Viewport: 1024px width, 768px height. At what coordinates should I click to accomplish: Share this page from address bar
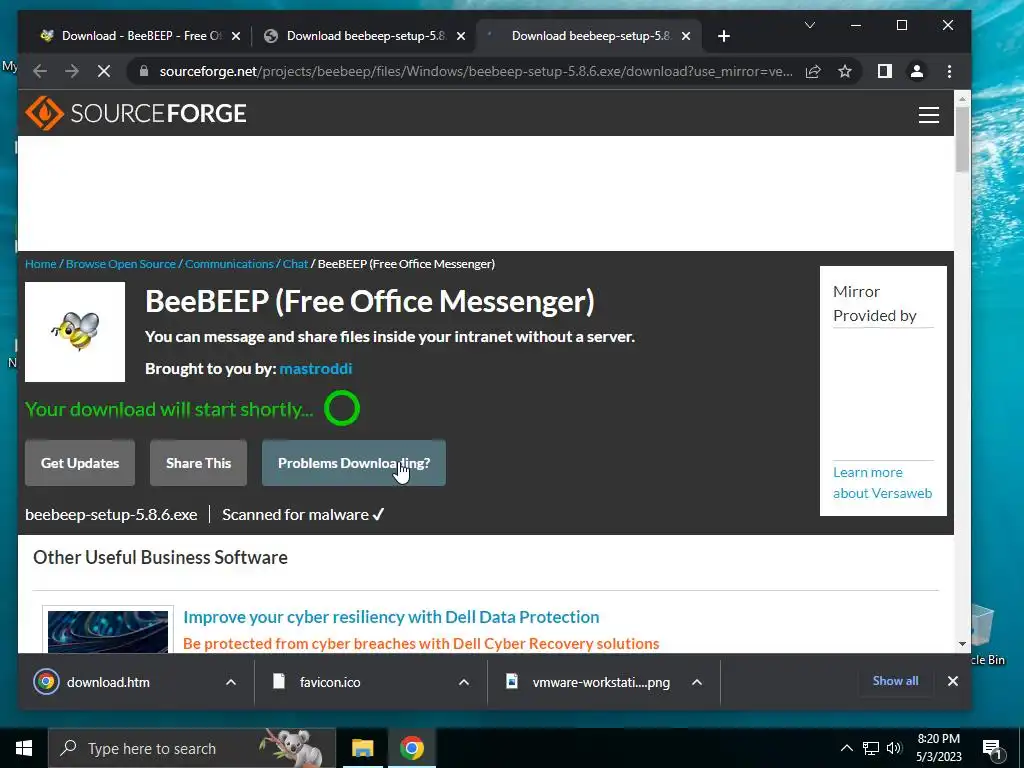(813, 71)
